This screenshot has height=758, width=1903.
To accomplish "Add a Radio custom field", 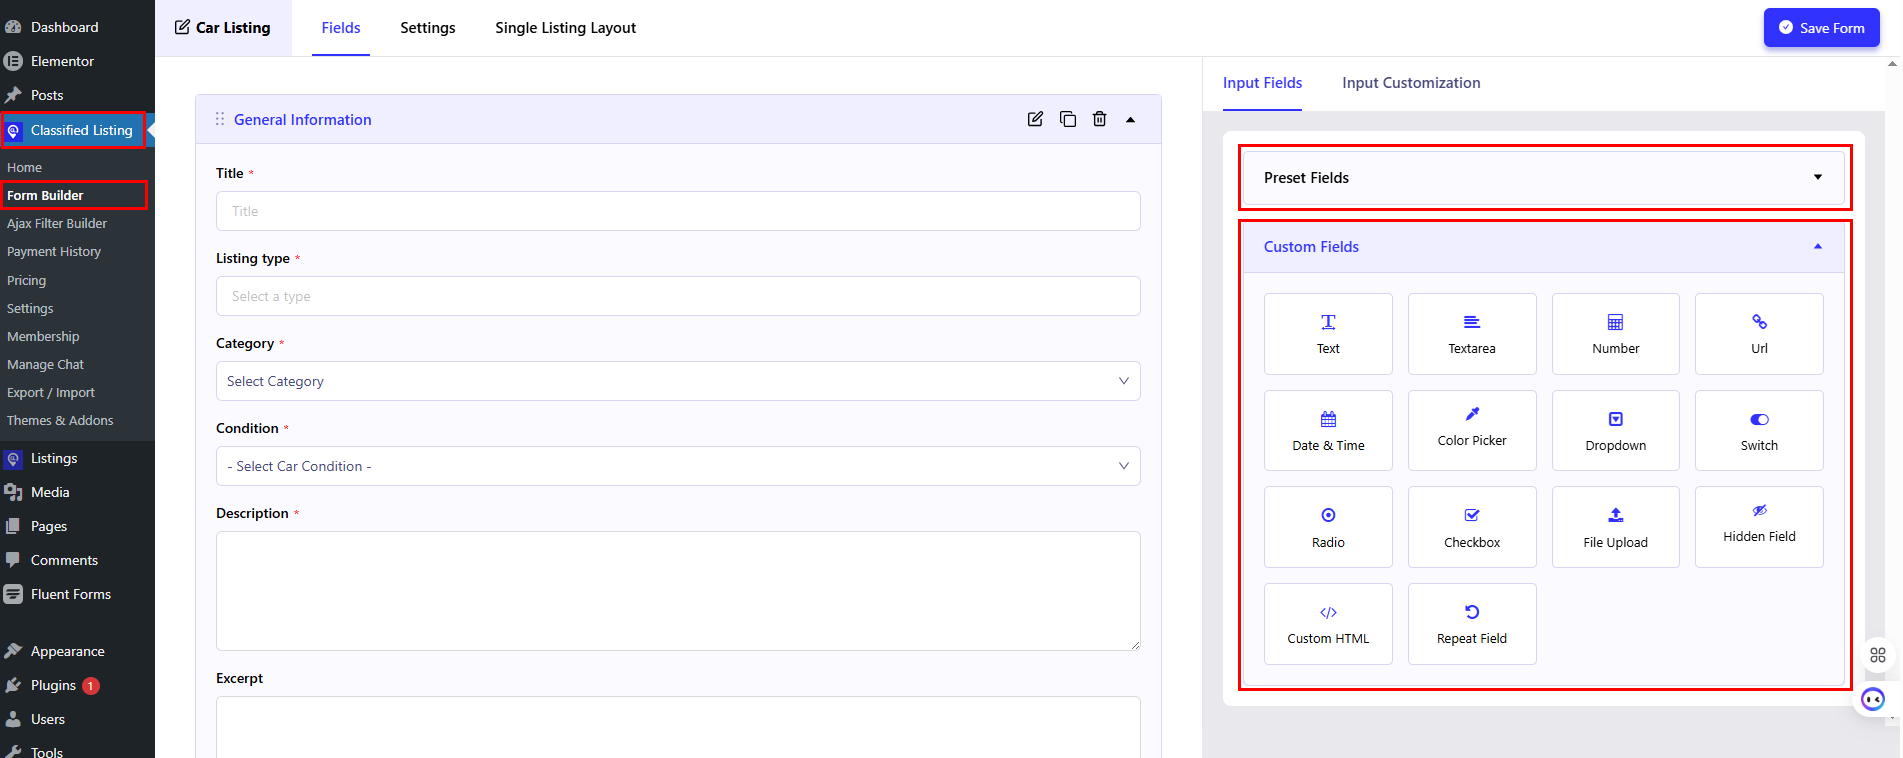I will click(x=1328, y=527).
